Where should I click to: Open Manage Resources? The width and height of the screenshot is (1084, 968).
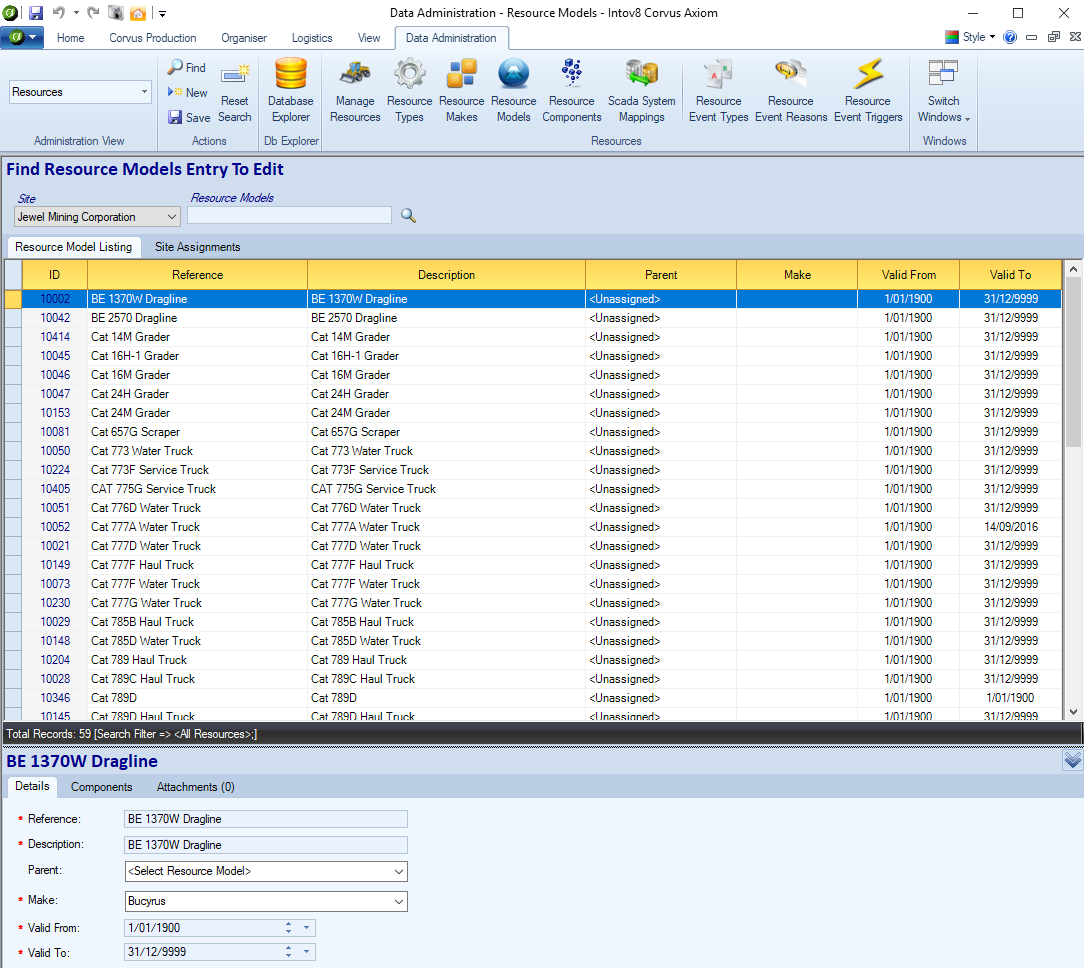pos(355,91)
